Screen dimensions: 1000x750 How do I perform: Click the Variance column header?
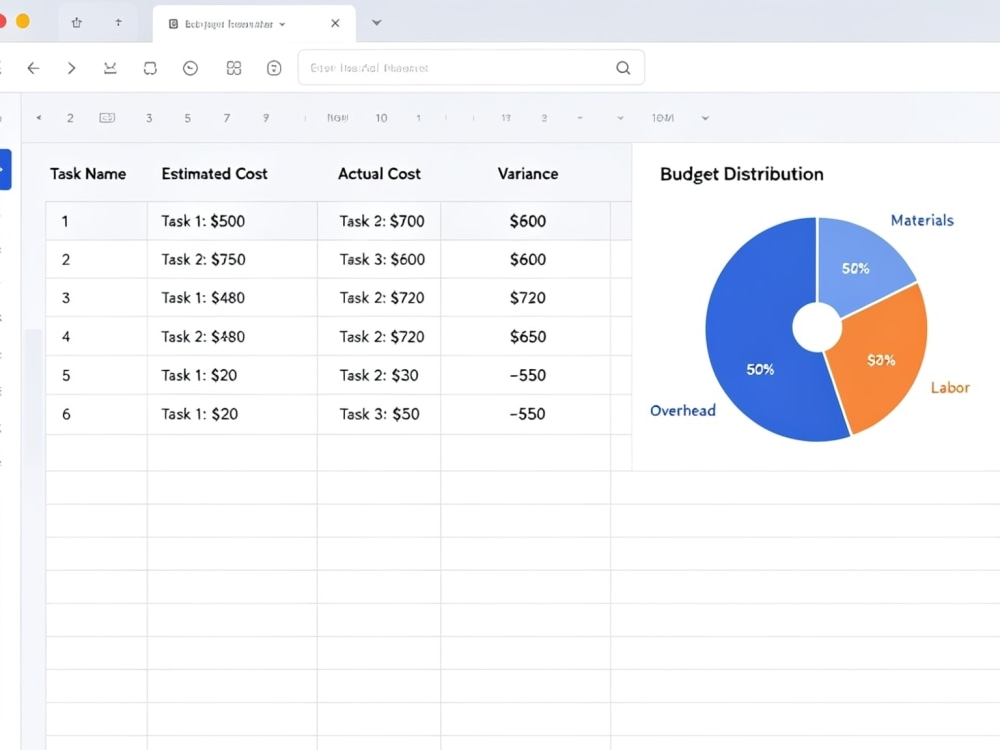(x=528, y=173)
